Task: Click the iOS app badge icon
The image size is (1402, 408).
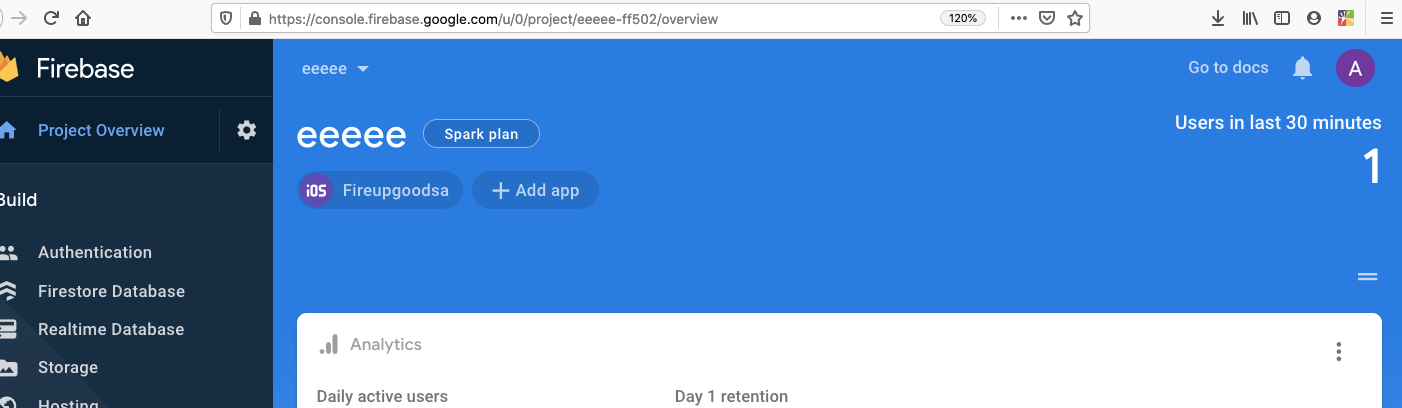Action: point(316,190)
